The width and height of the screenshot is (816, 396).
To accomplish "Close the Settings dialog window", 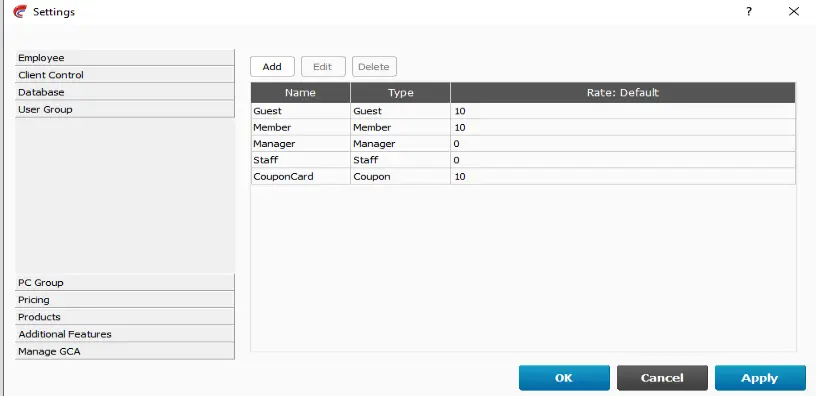I will (794, 11).
